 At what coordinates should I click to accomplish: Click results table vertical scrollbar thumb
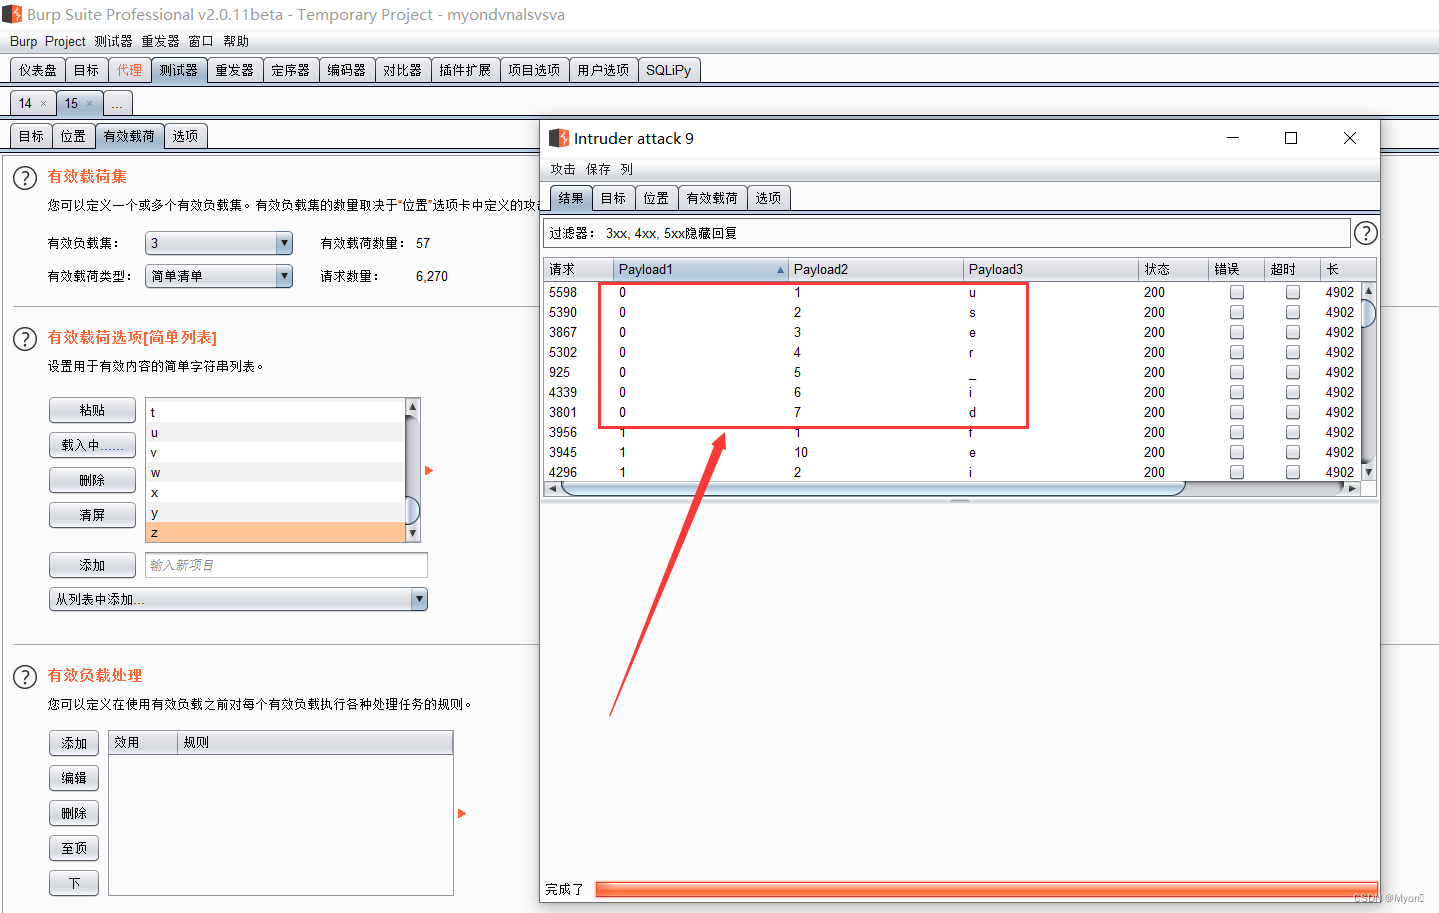pos(1369,313)
